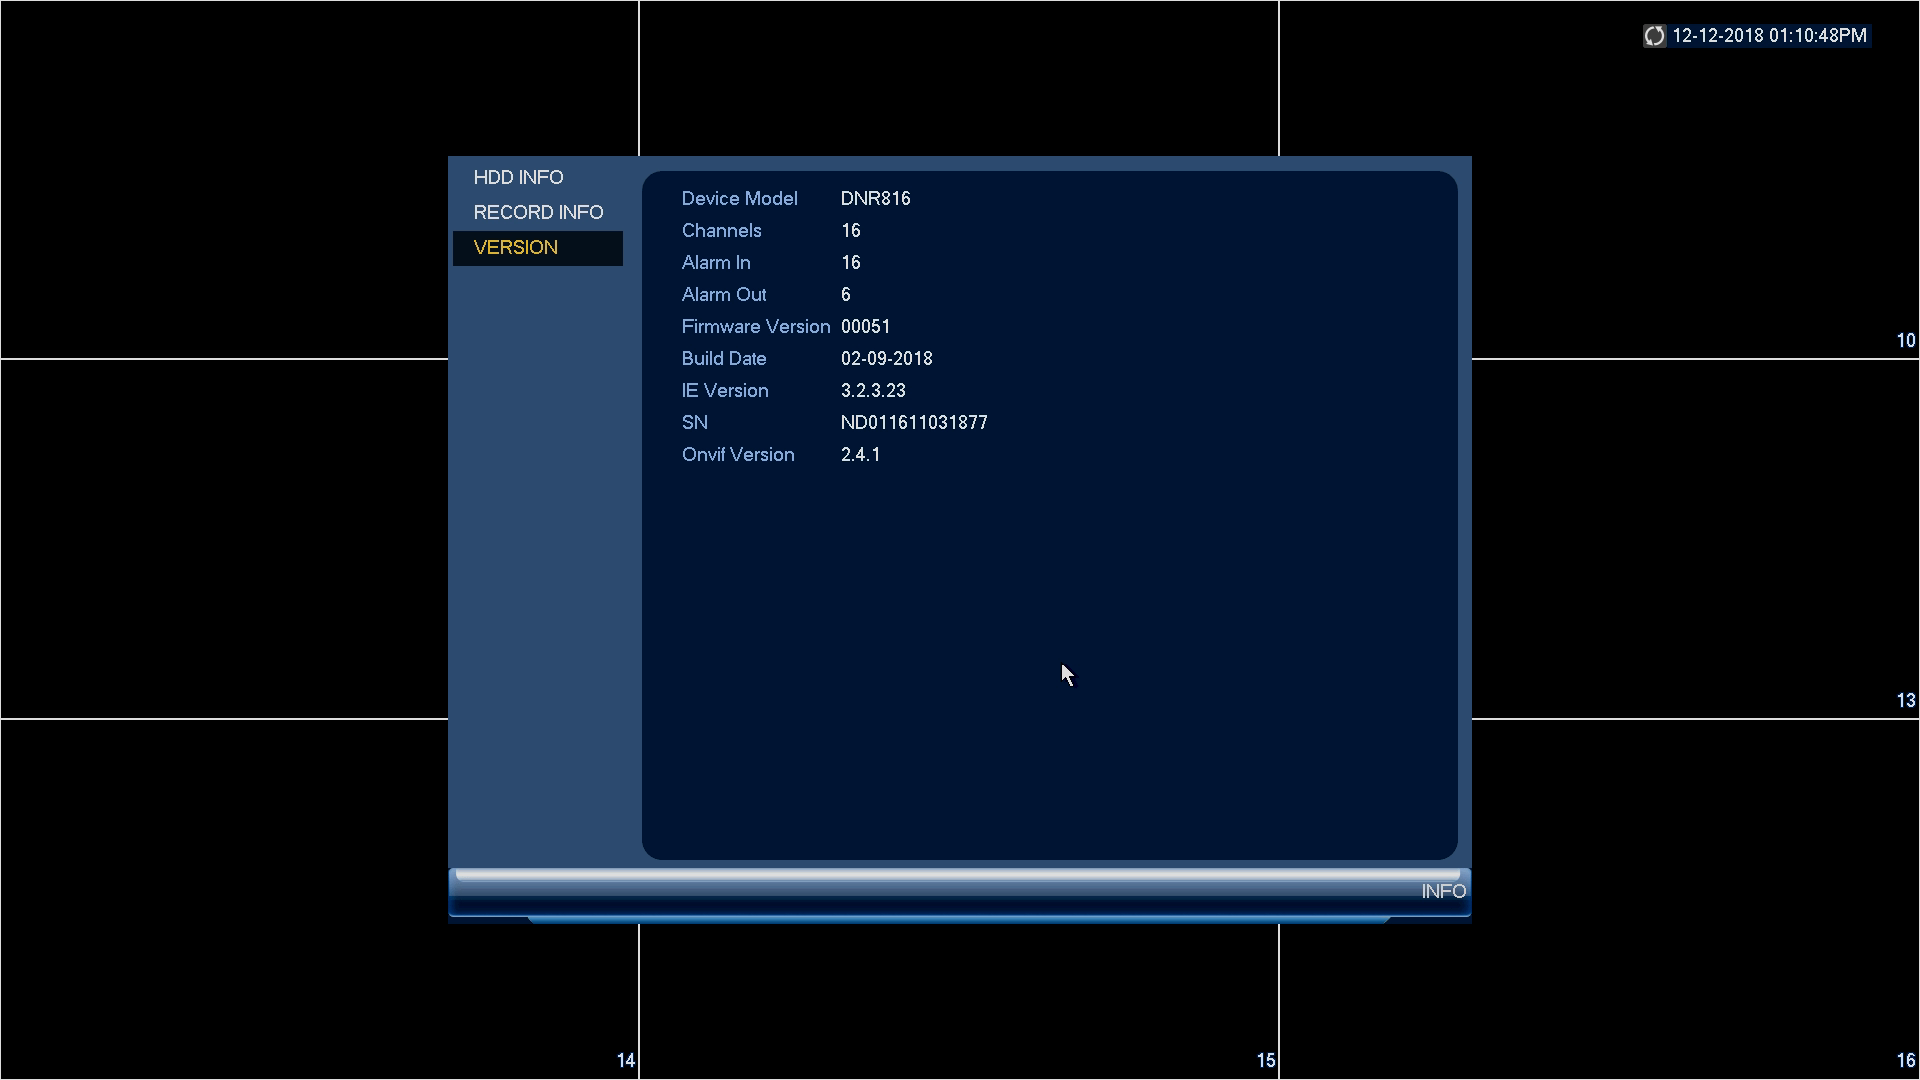Click the date and time display
The width and height of the screenshot is (1920, 1080).
(1768, 36)
